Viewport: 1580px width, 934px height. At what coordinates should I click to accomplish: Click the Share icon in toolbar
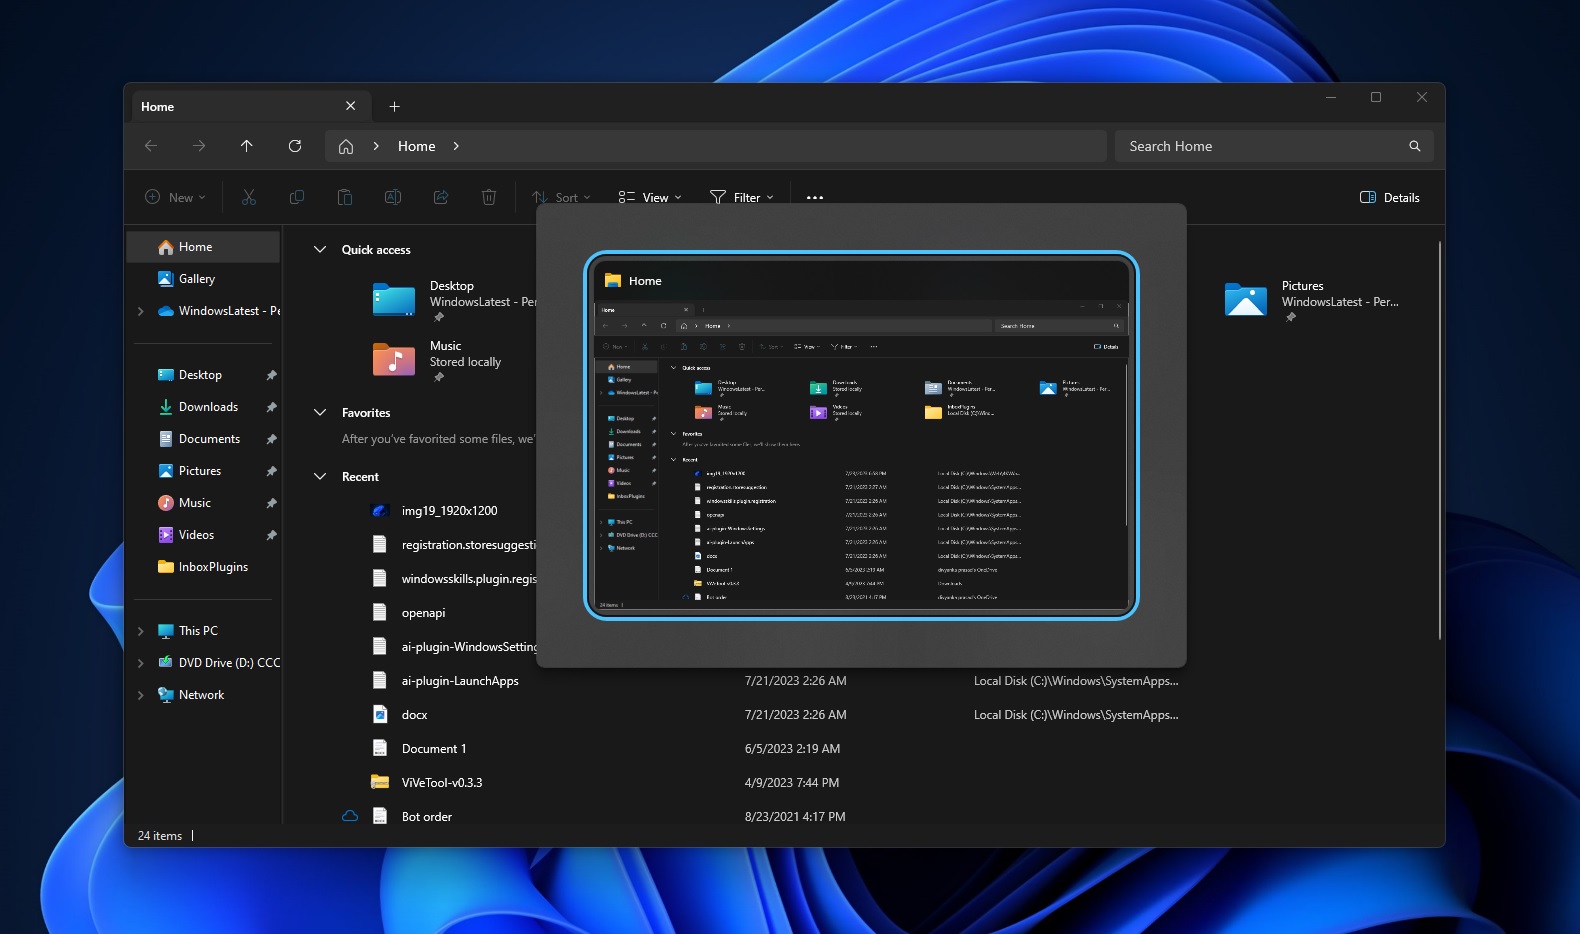(x=441, y=197)
